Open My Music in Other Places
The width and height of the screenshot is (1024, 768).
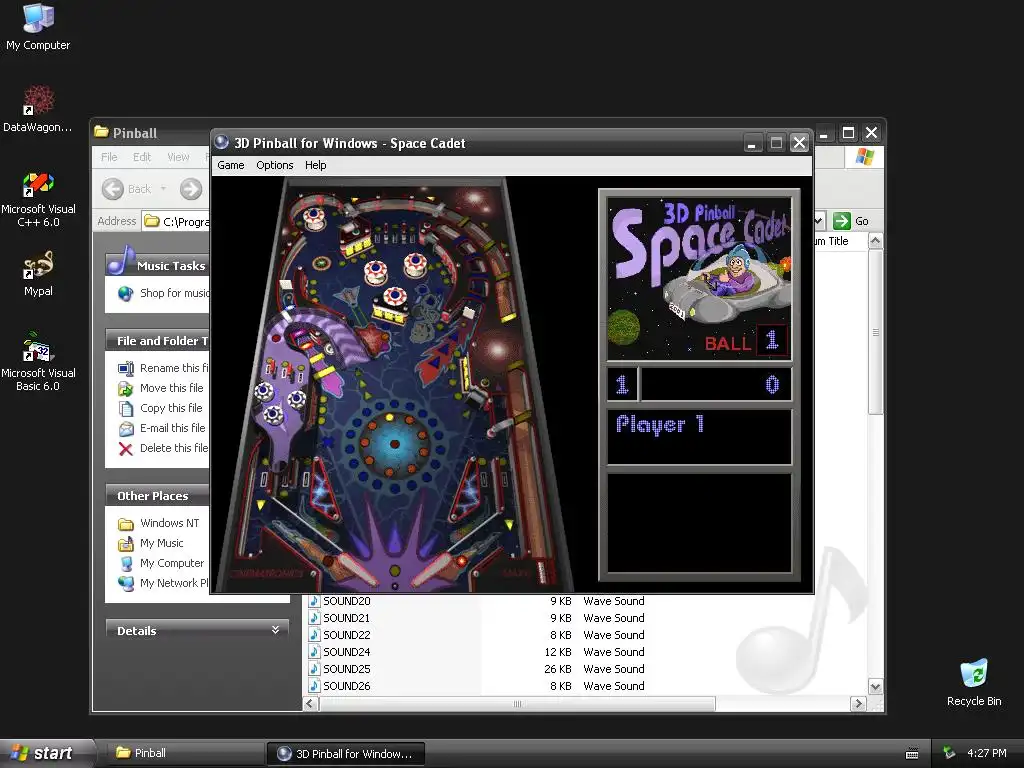[x=161, y=543]
